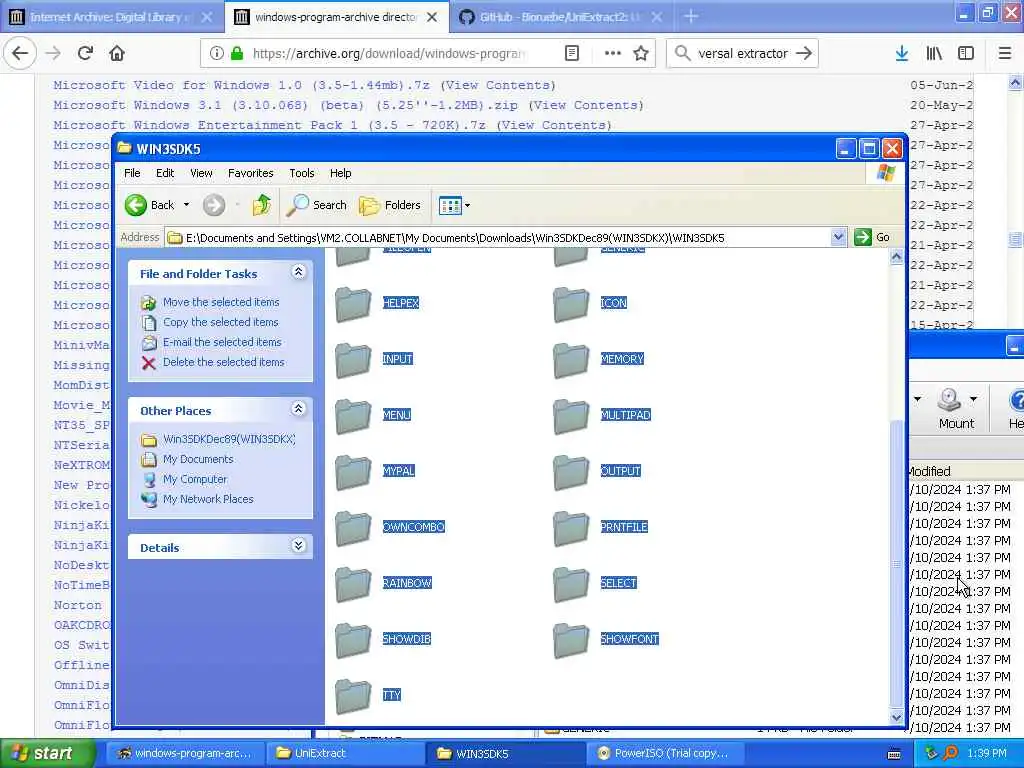Toggle Firefox reader view icon
Screen dimensions: 1024x768
(571, 53)
